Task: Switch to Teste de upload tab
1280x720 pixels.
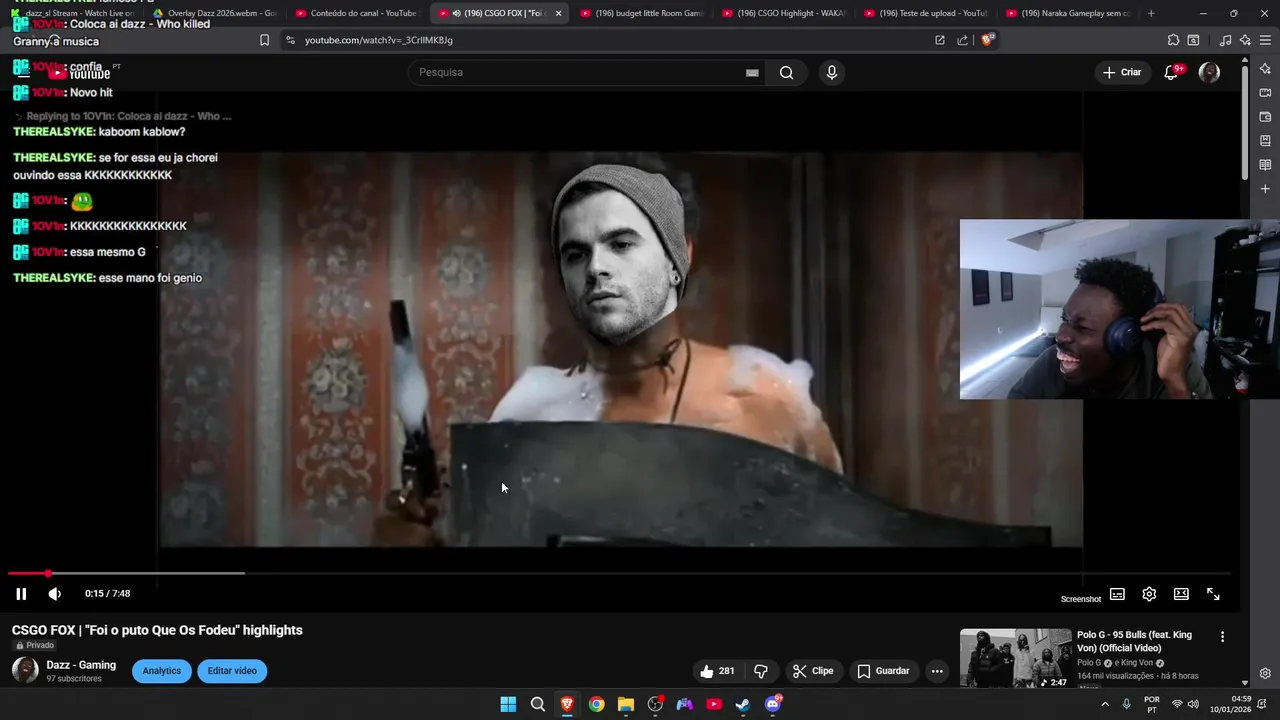Action: coord(925,13)
